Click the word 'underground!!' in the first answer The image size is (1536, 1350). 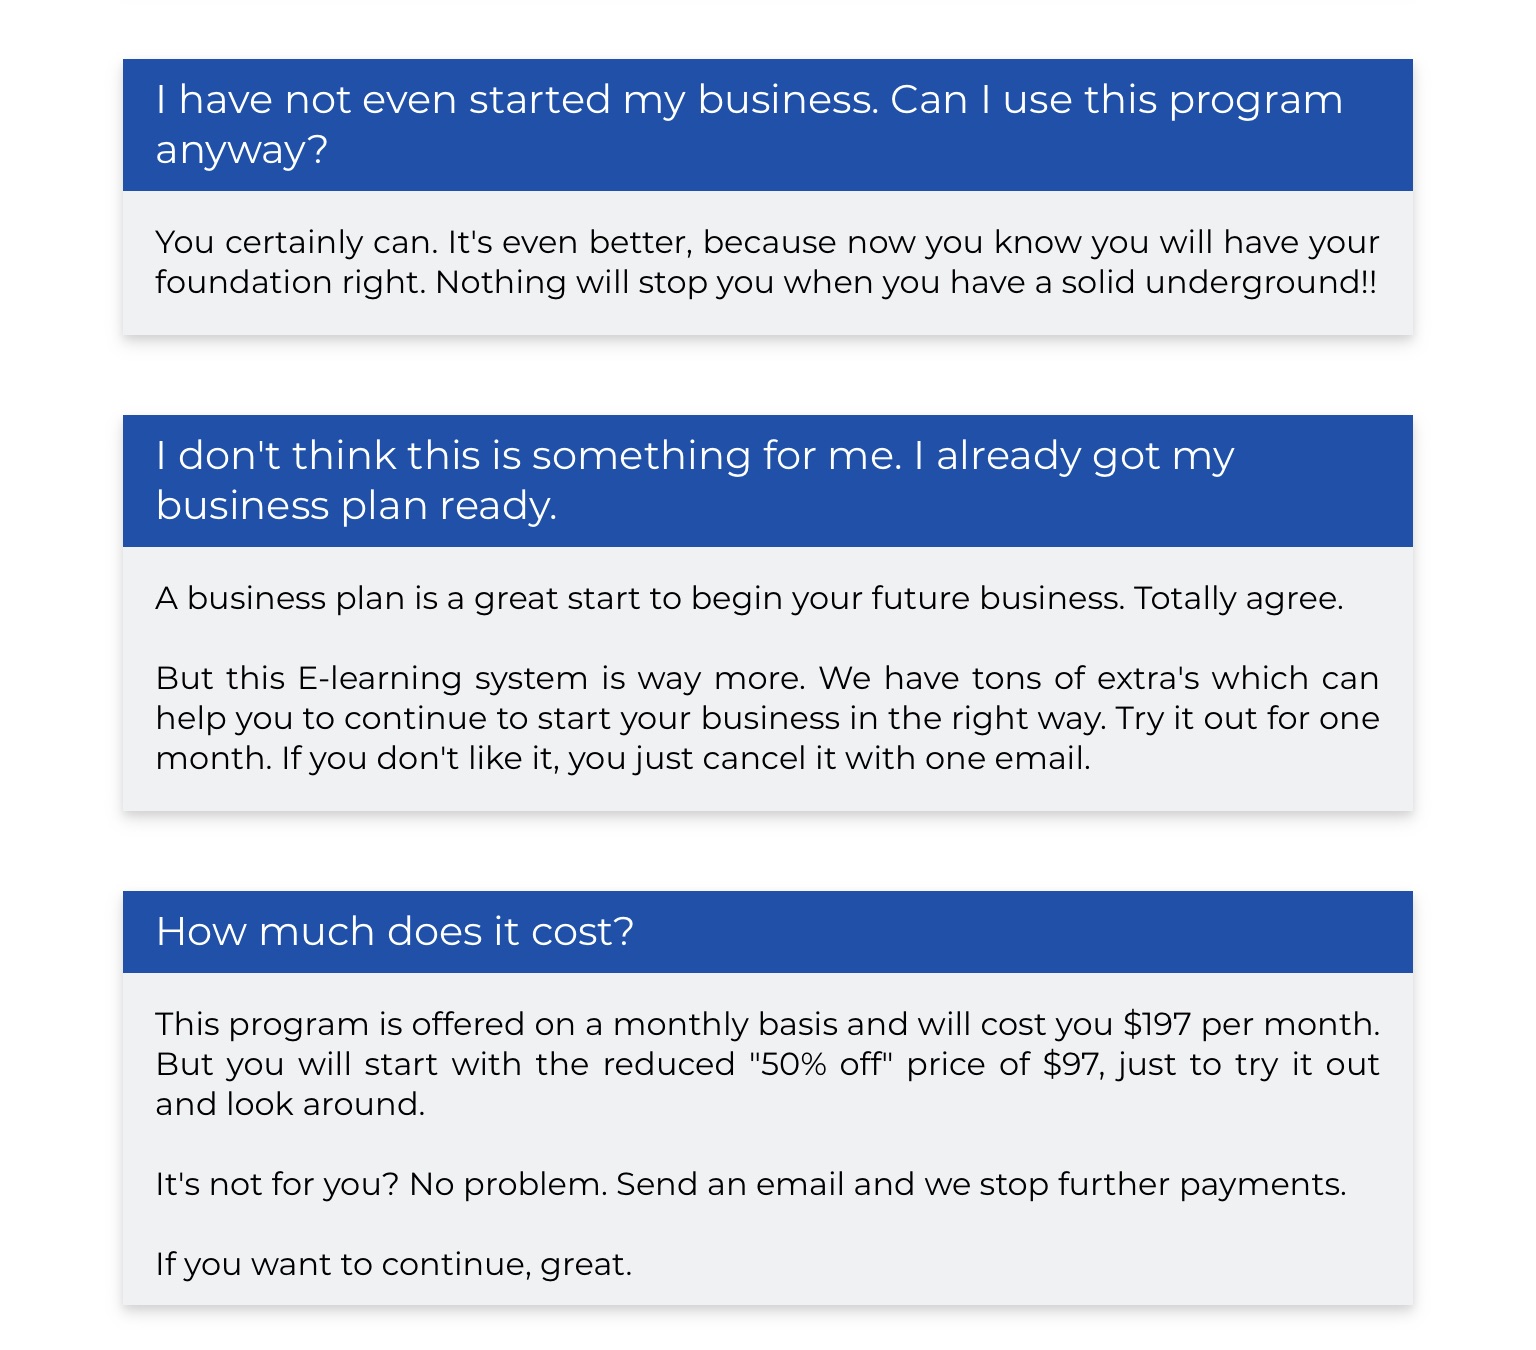[x=1261, y=282]
